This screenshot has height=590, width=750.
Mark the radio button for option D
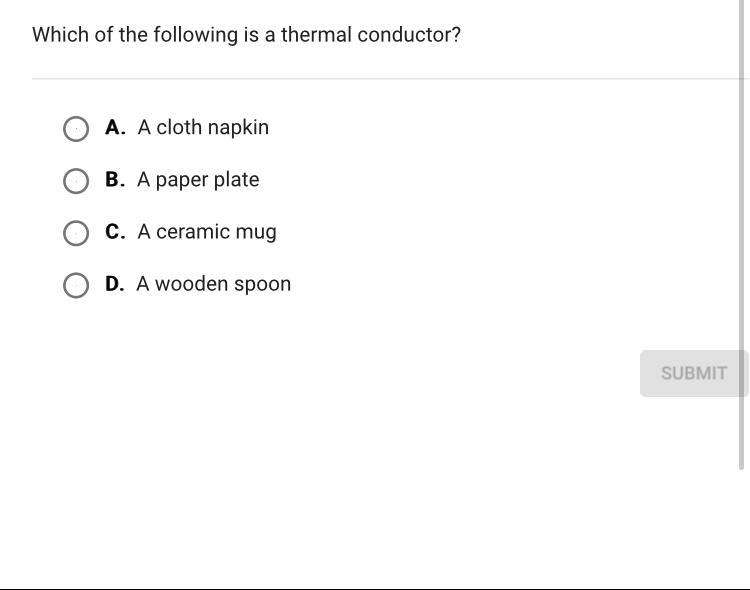[x=75, y=285]
